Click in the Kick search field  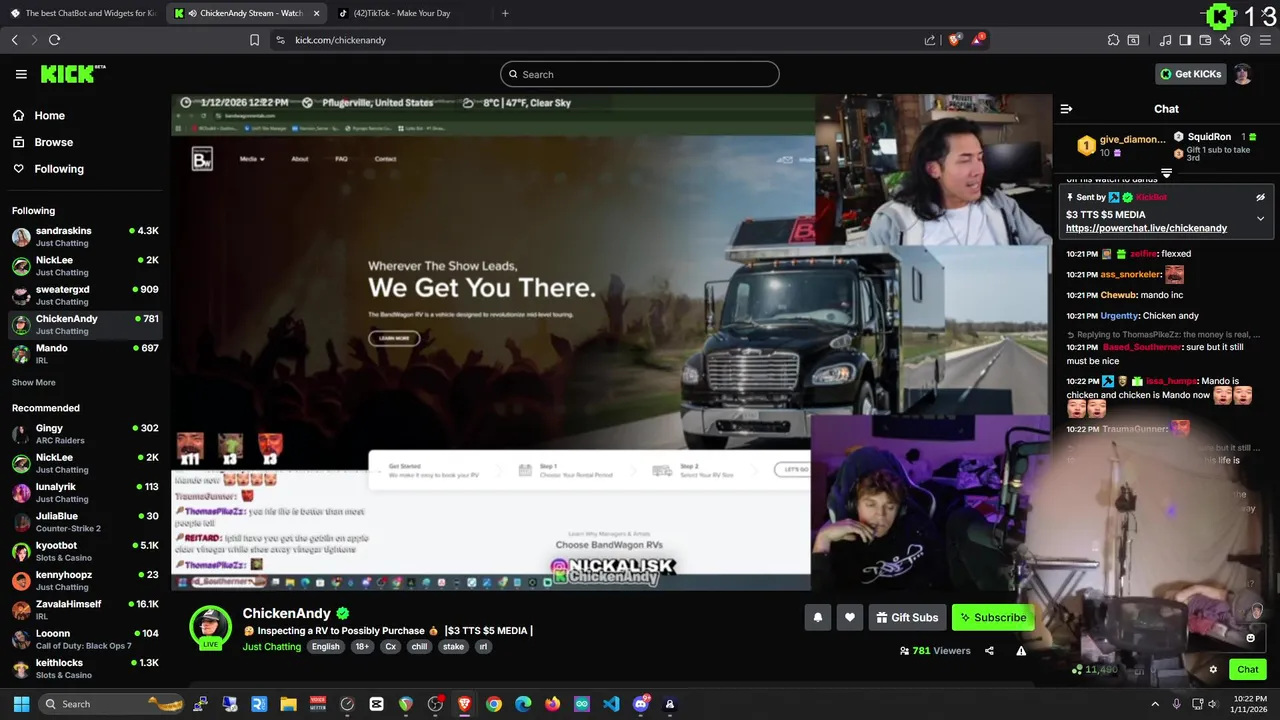coord(640,74)
